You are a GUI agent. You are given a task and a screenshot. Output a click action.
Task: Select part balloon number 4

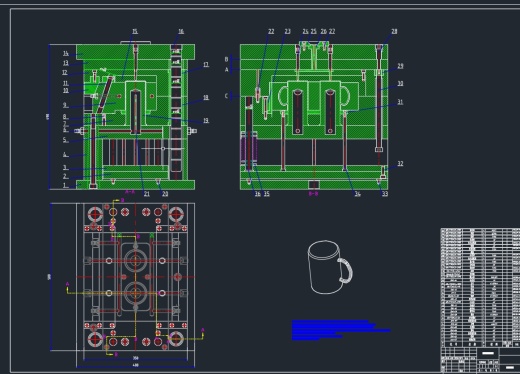pos(65,155)
